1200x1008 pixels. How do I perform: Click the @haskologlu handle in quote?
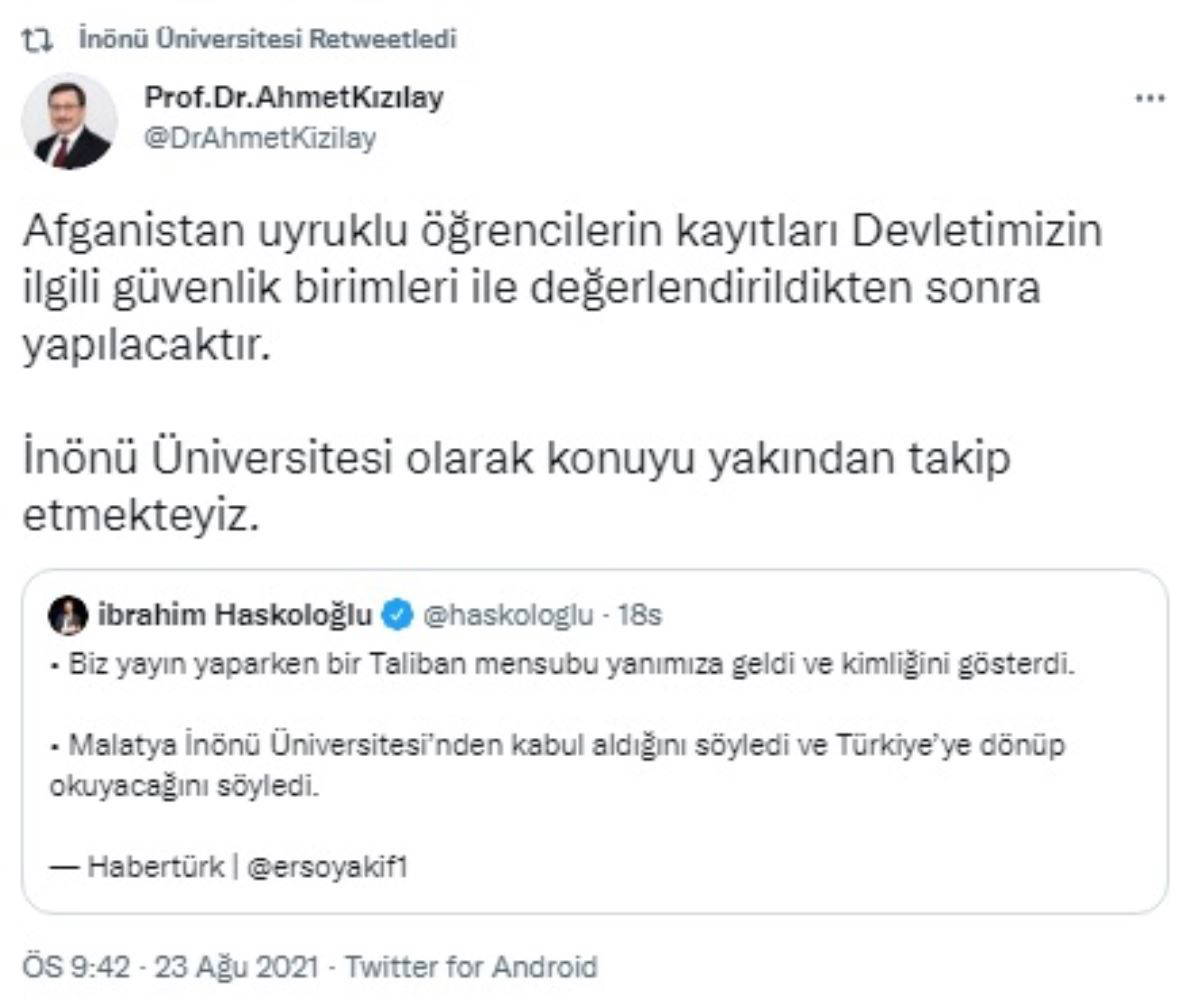tap(508, 615)
